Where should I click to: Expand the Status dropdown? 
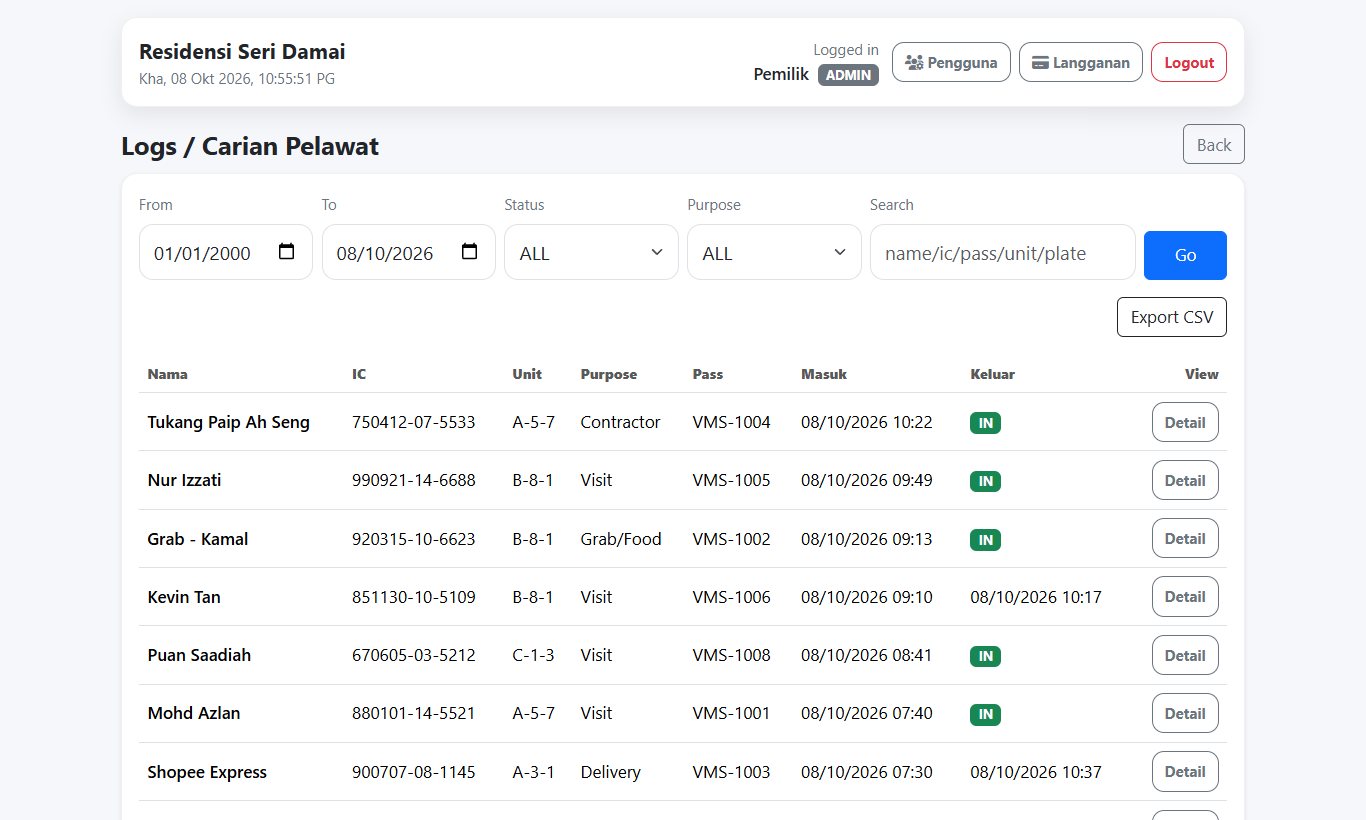point(591,252)
